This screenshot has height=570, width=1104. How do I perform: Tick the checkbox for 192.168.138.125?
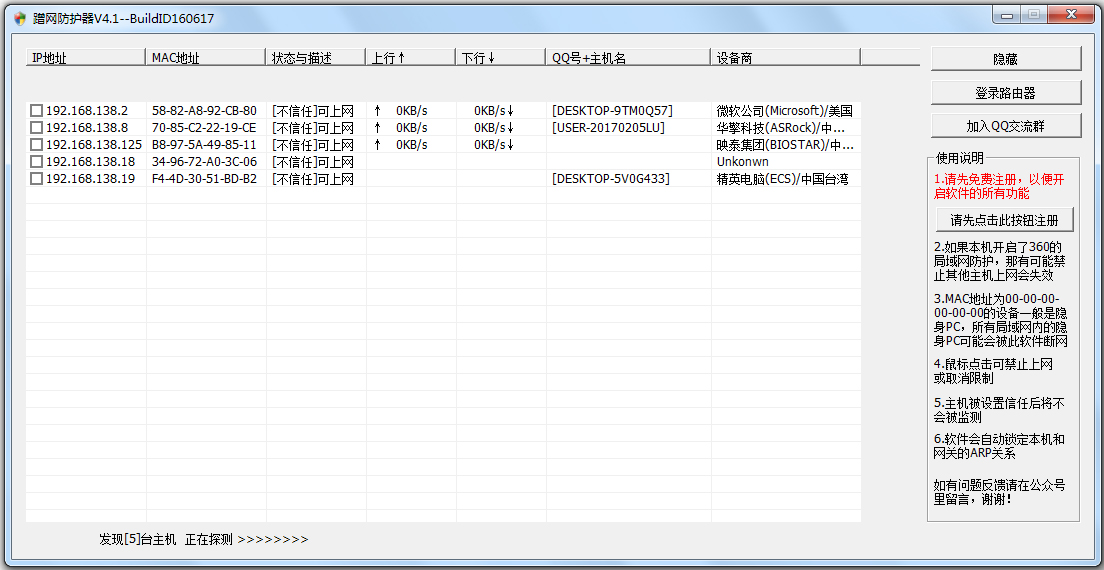36,144
